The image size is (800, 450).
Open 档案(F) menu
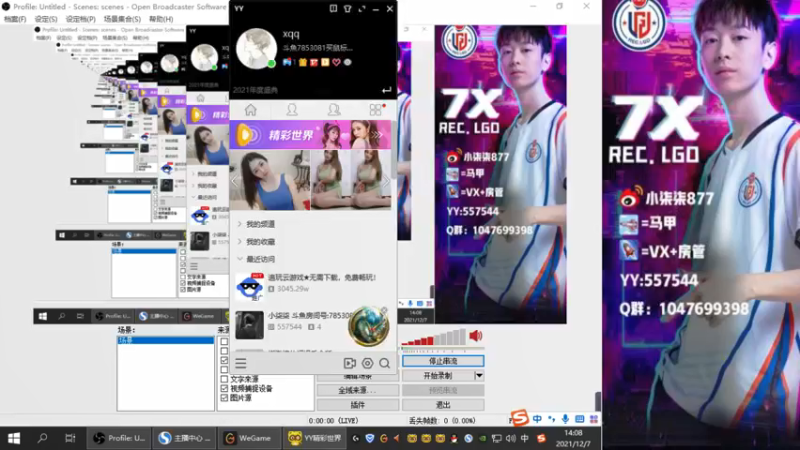pos(15,19)
